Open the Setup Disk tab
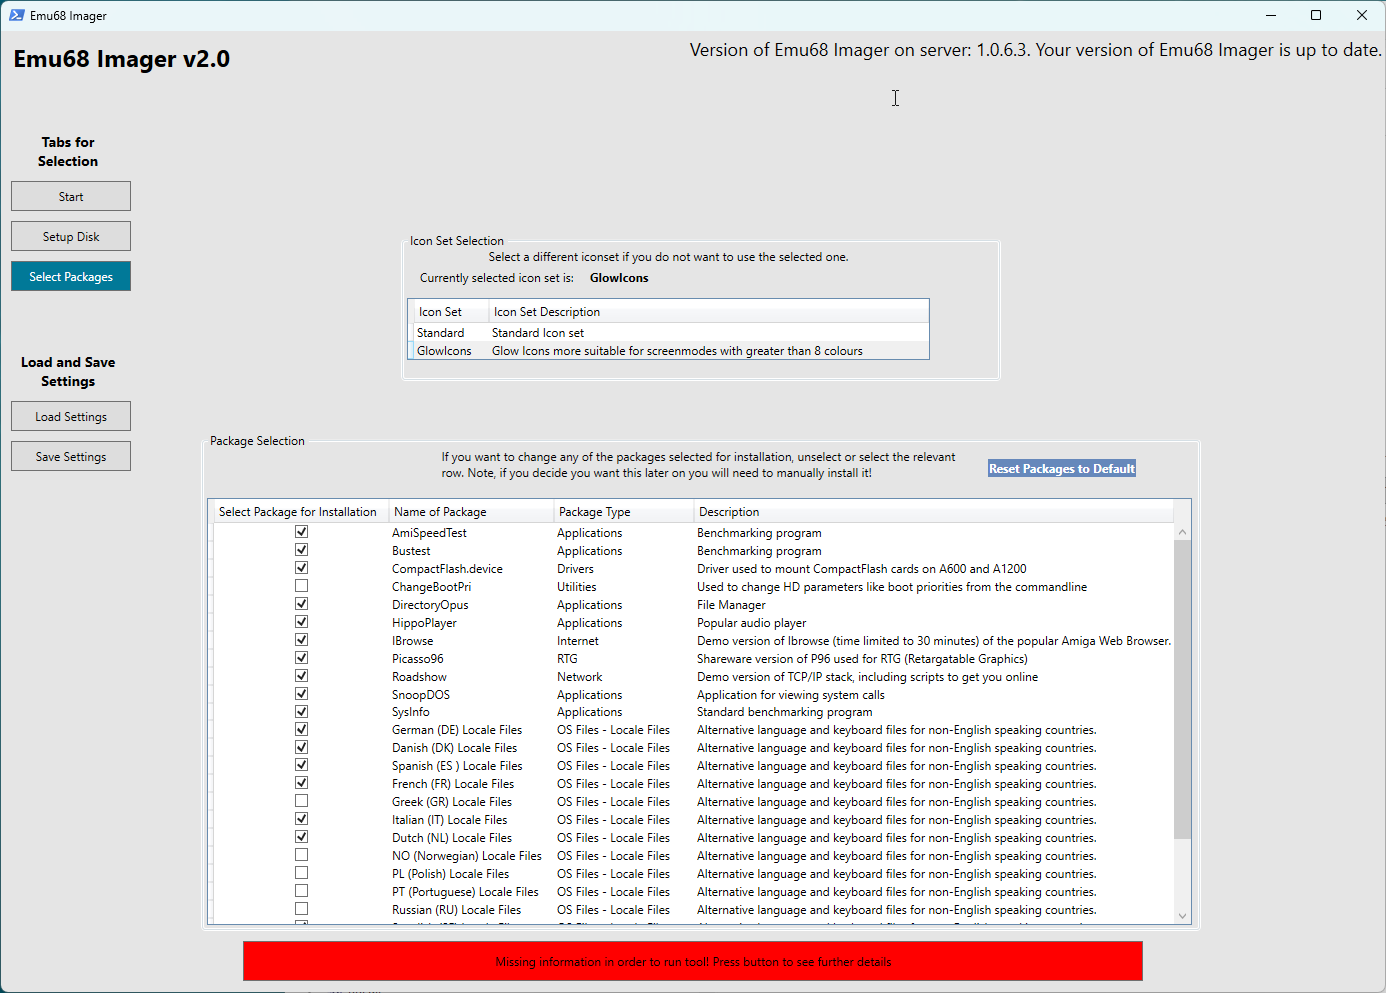The width and height of the screenshot is (1386, 993). coord(70,235)
